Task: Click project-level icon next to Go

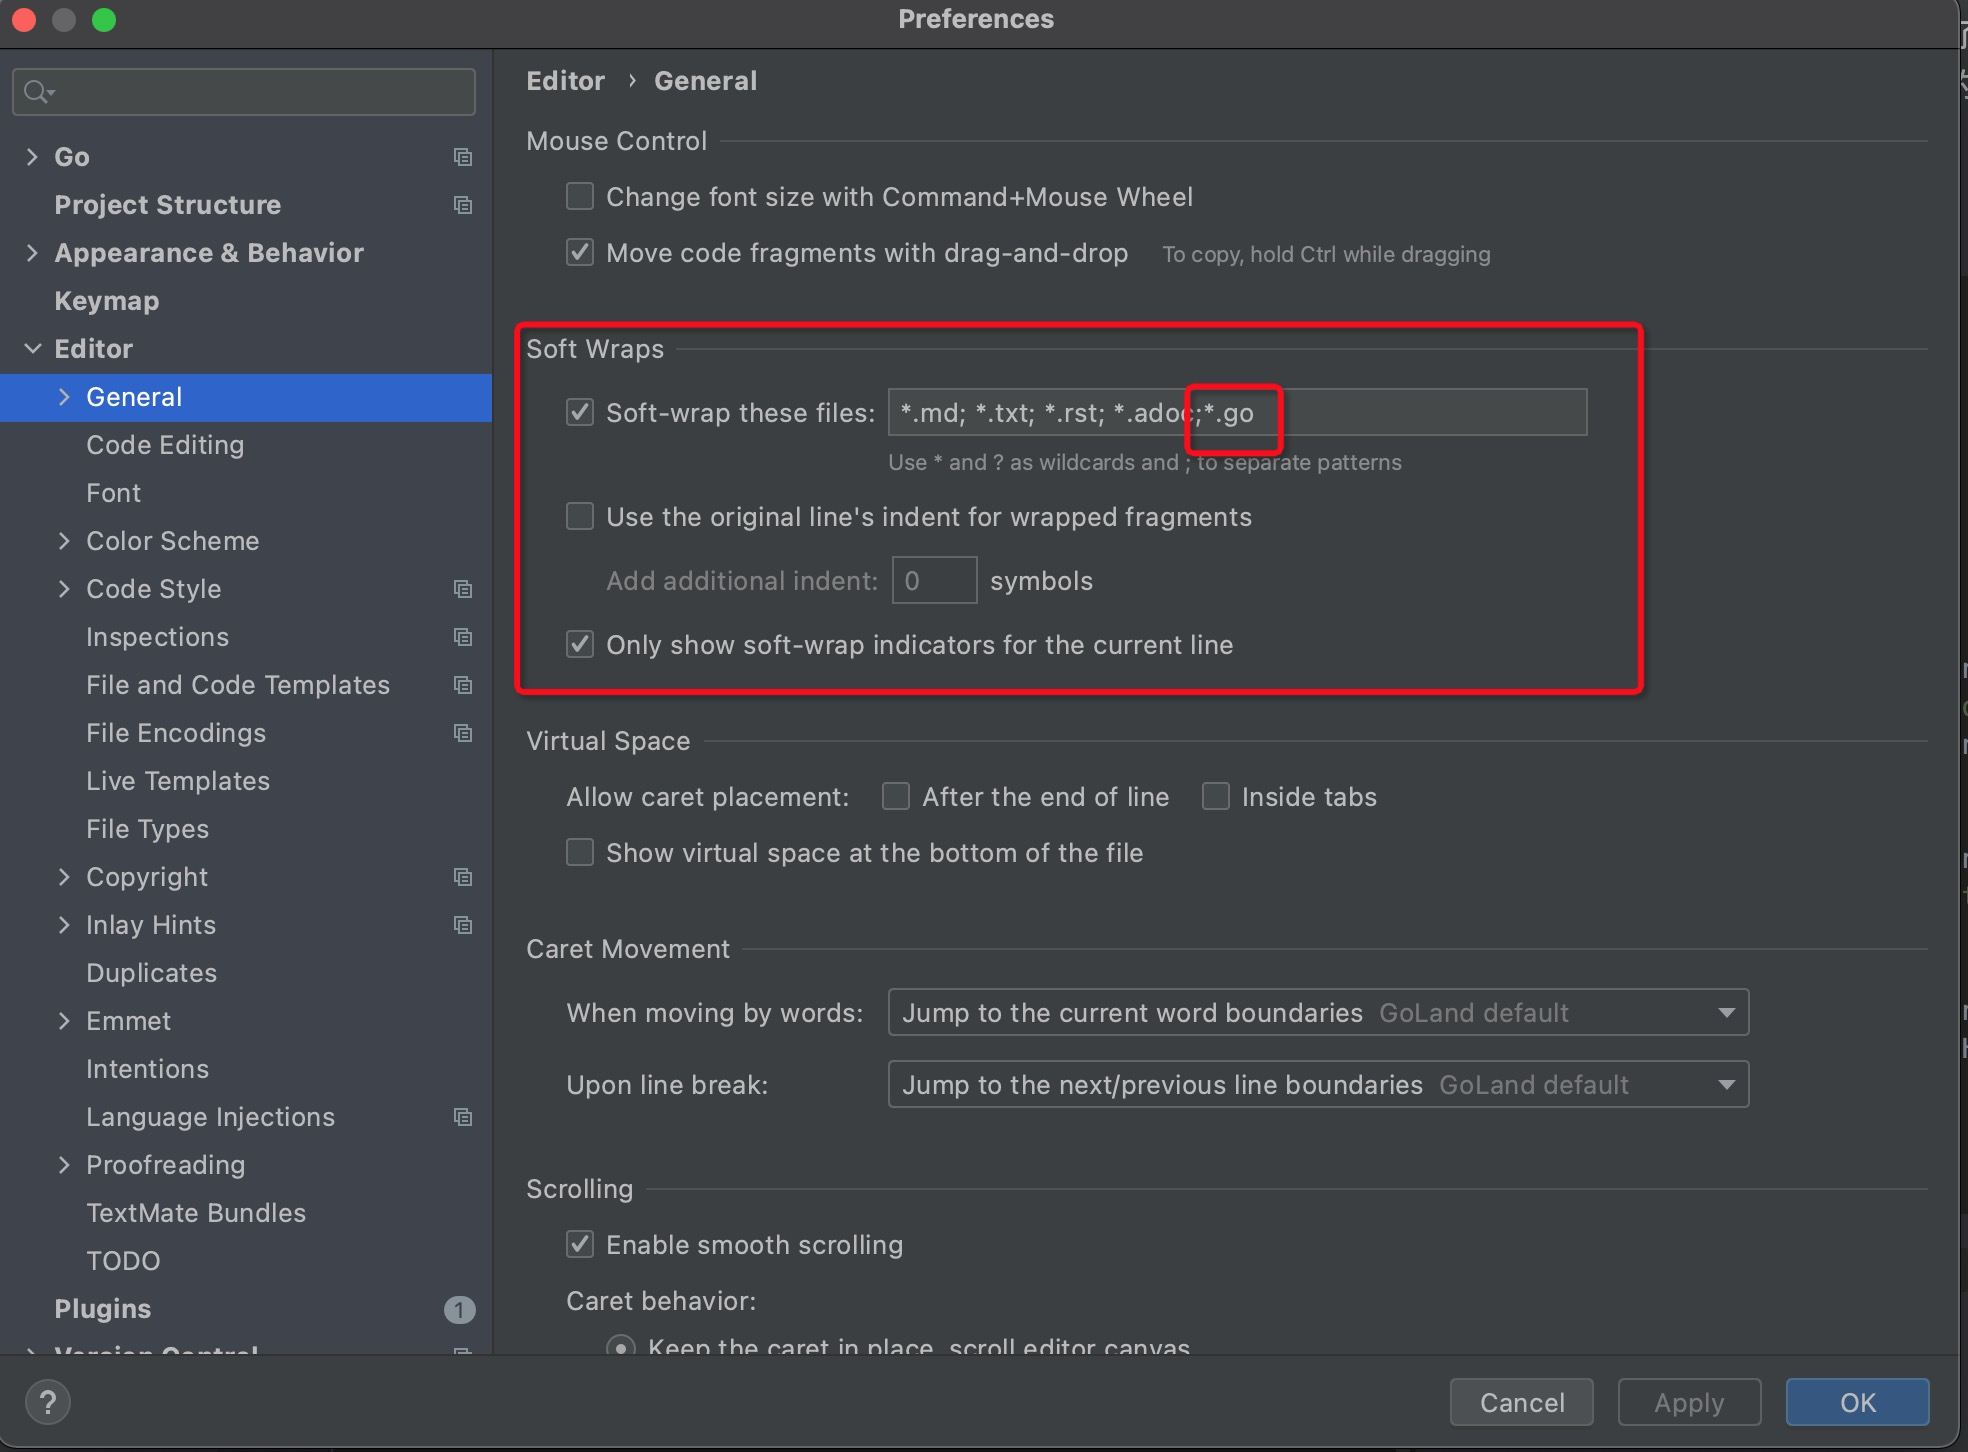Action: click(462, 157)
